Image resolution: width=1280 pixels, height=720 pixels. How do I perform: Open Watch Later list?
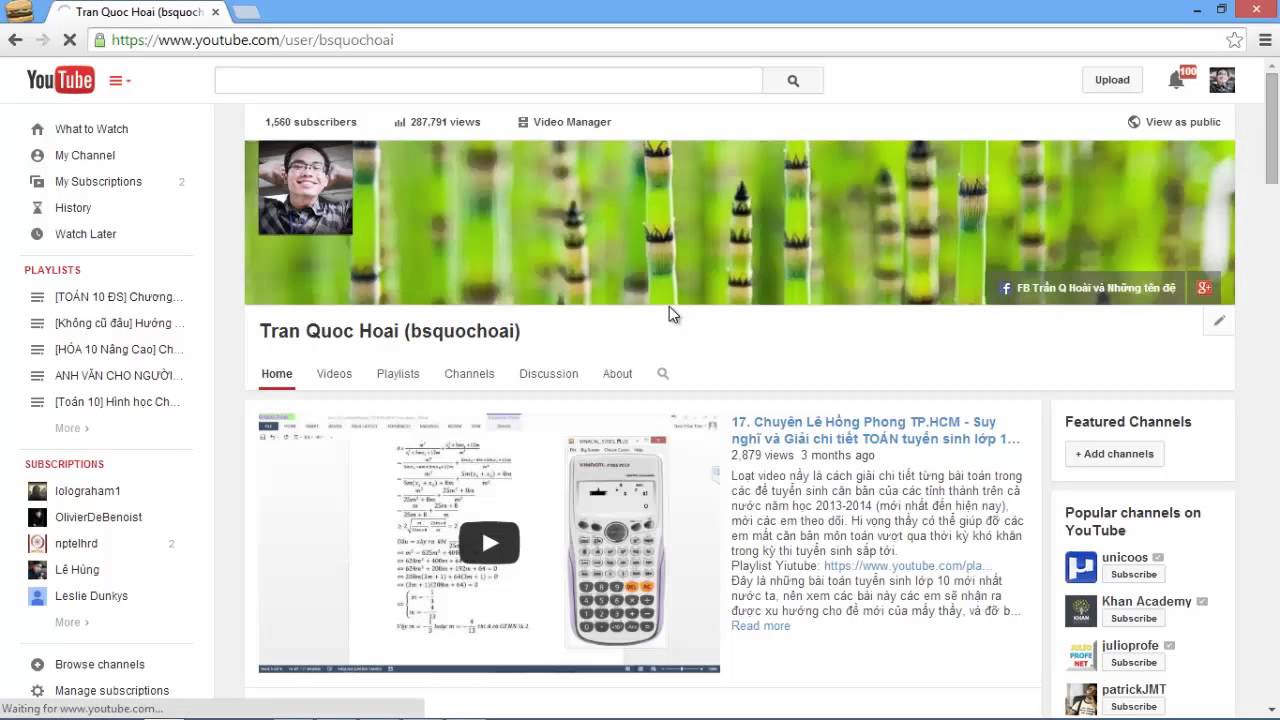tap(86, 233)
